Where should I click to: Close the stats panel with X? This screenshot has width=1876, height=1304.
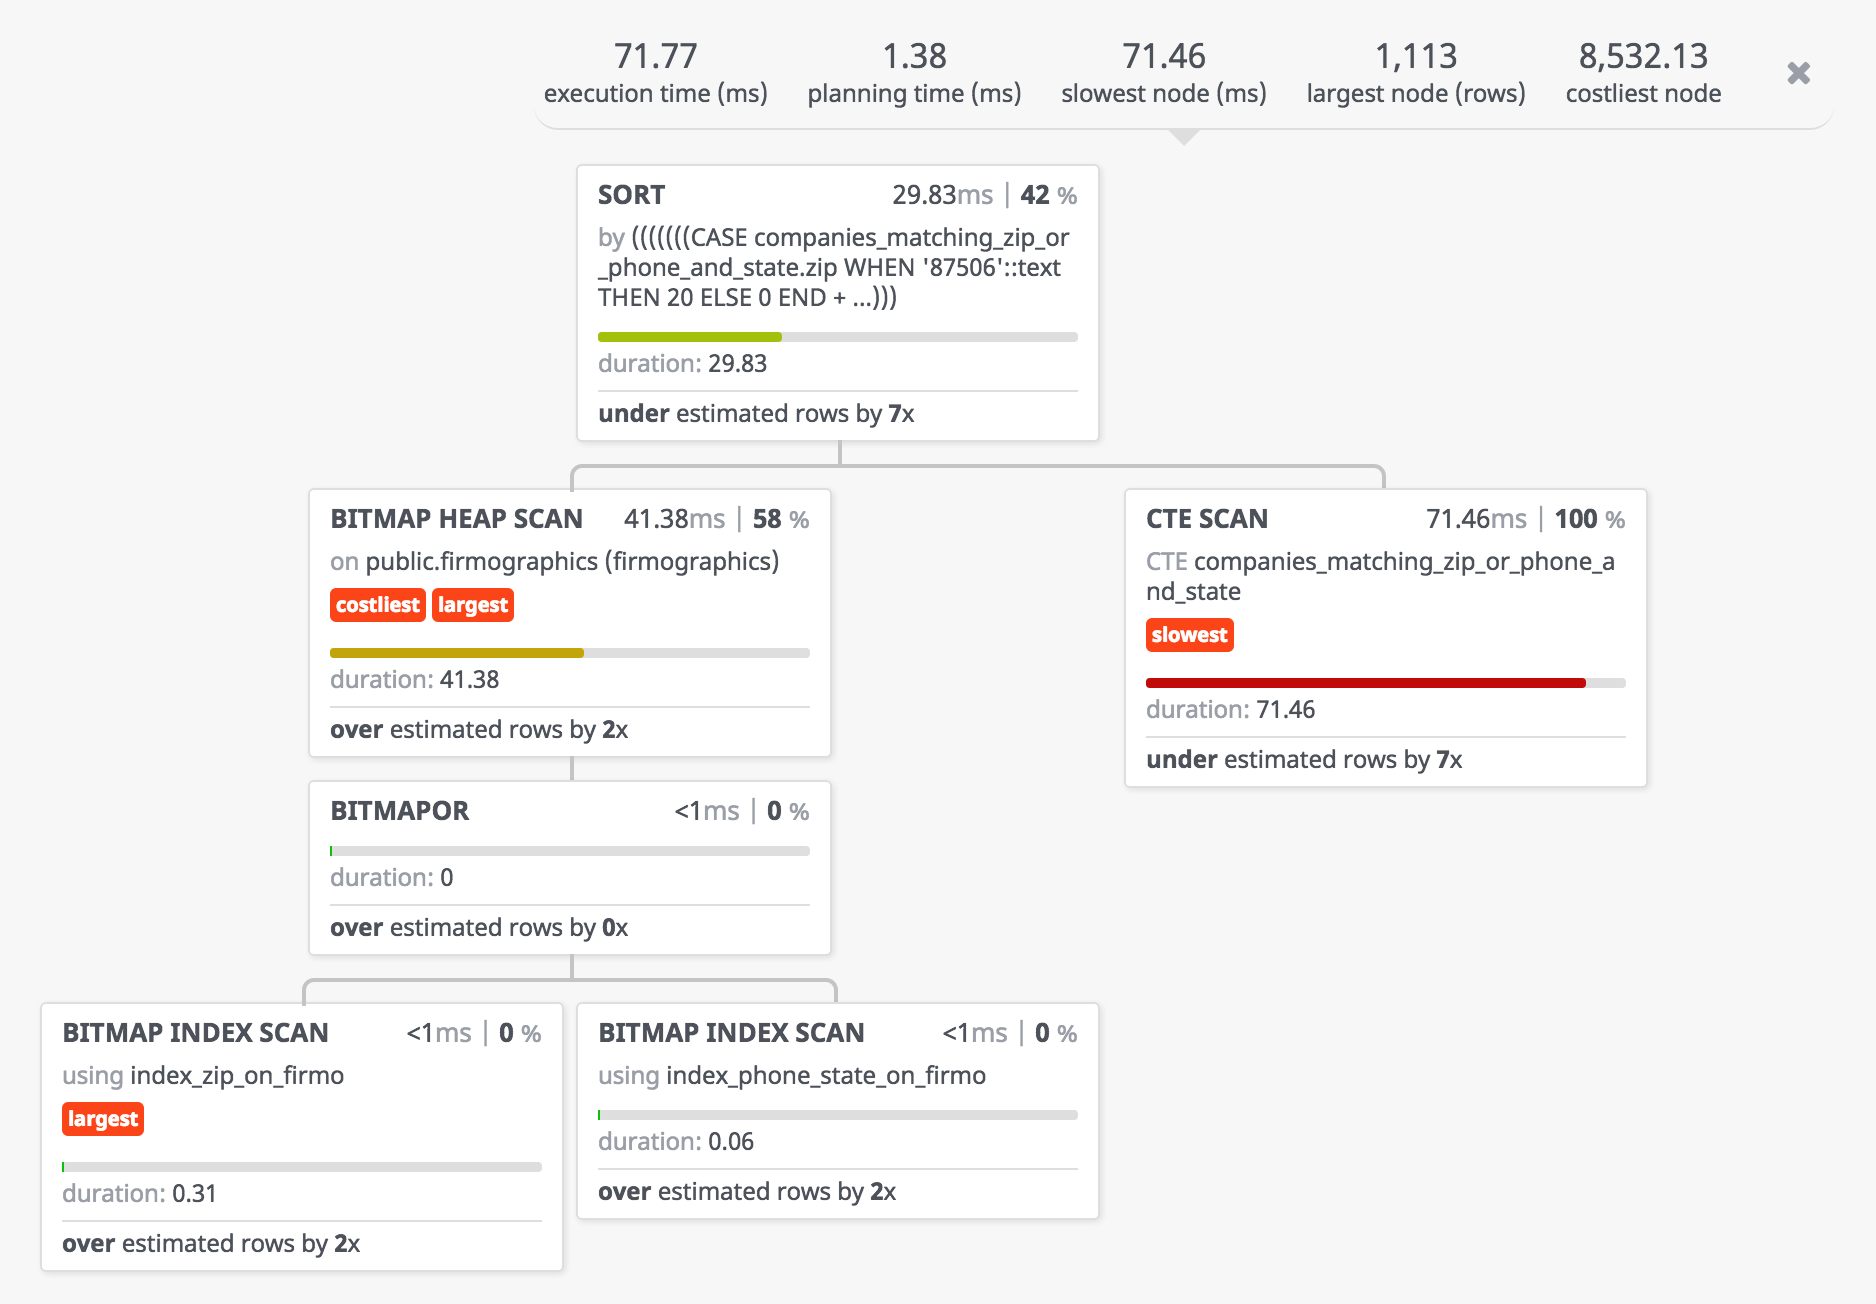pyautogui.click(x=1798, y=73)
